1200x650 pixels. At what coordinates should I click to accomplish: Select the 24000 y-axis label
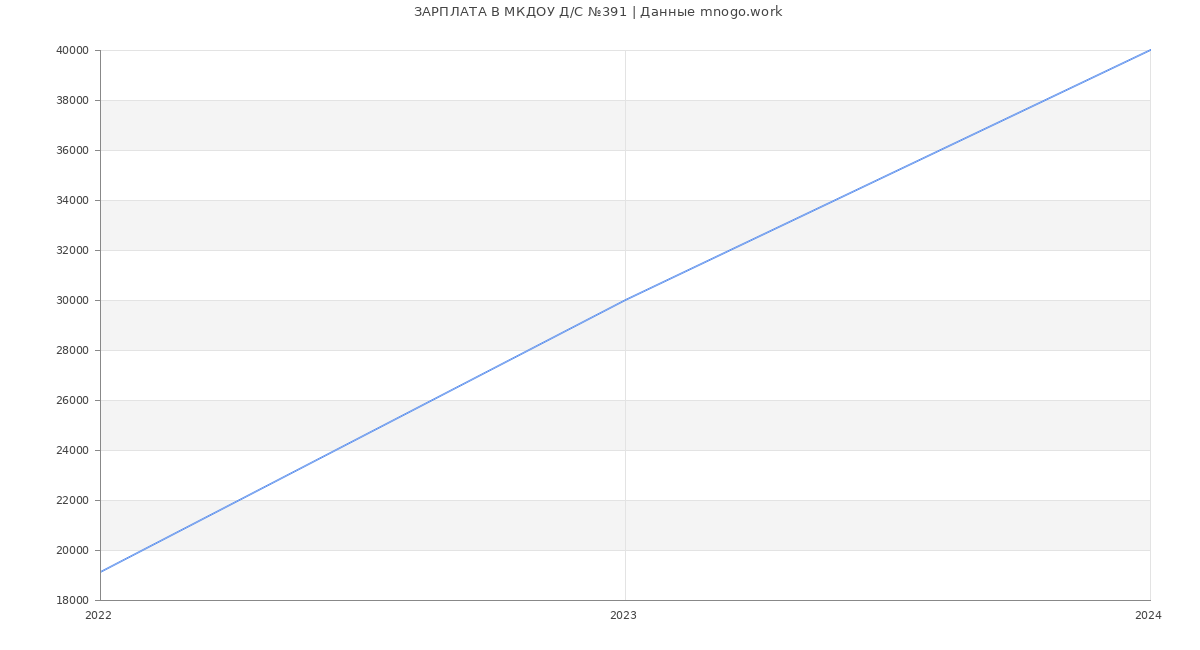click(x=74, y=451)
